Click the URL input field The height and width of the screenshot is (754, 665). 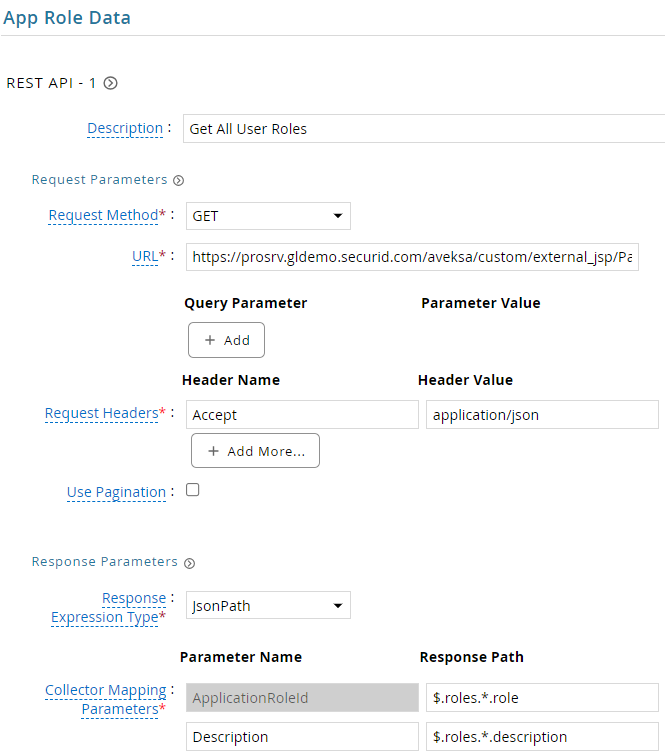point(412,257)
